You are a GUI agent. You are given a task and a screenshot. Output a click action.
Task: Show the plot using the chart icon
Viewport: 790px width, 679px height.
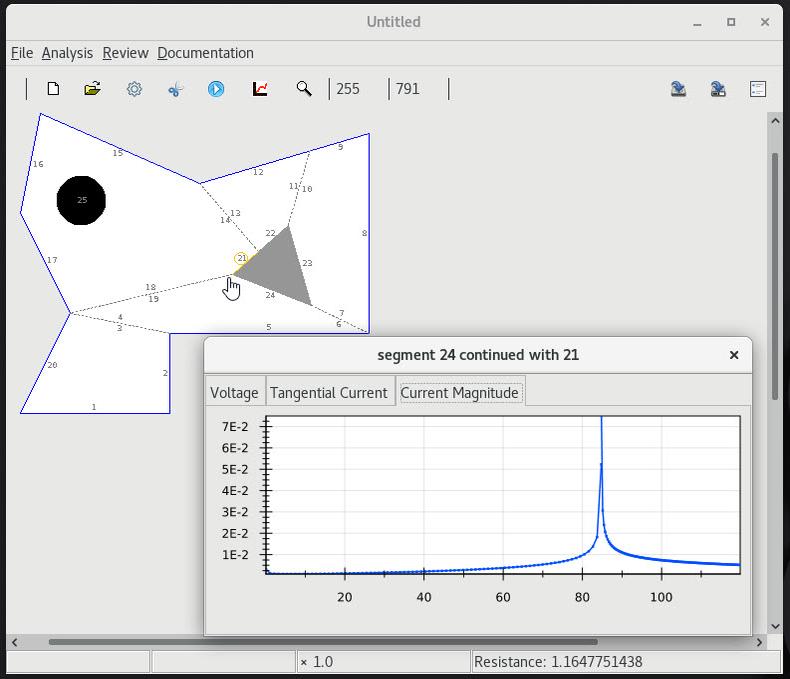[260, 89]
